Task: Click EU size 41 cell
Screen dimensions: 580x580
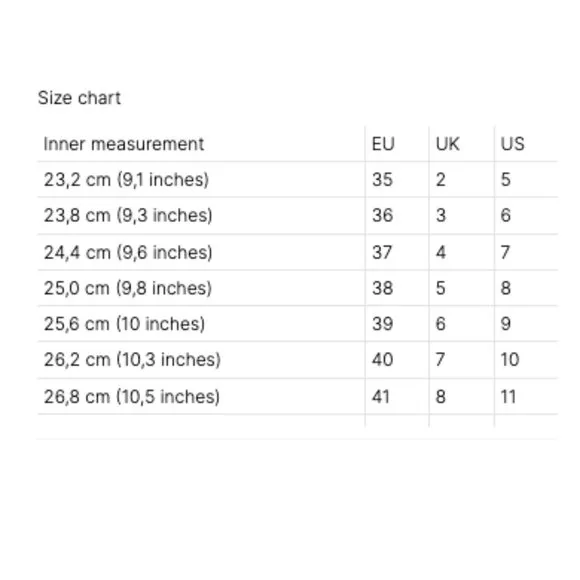Action: pyautogui.click(x=381, y=397)
